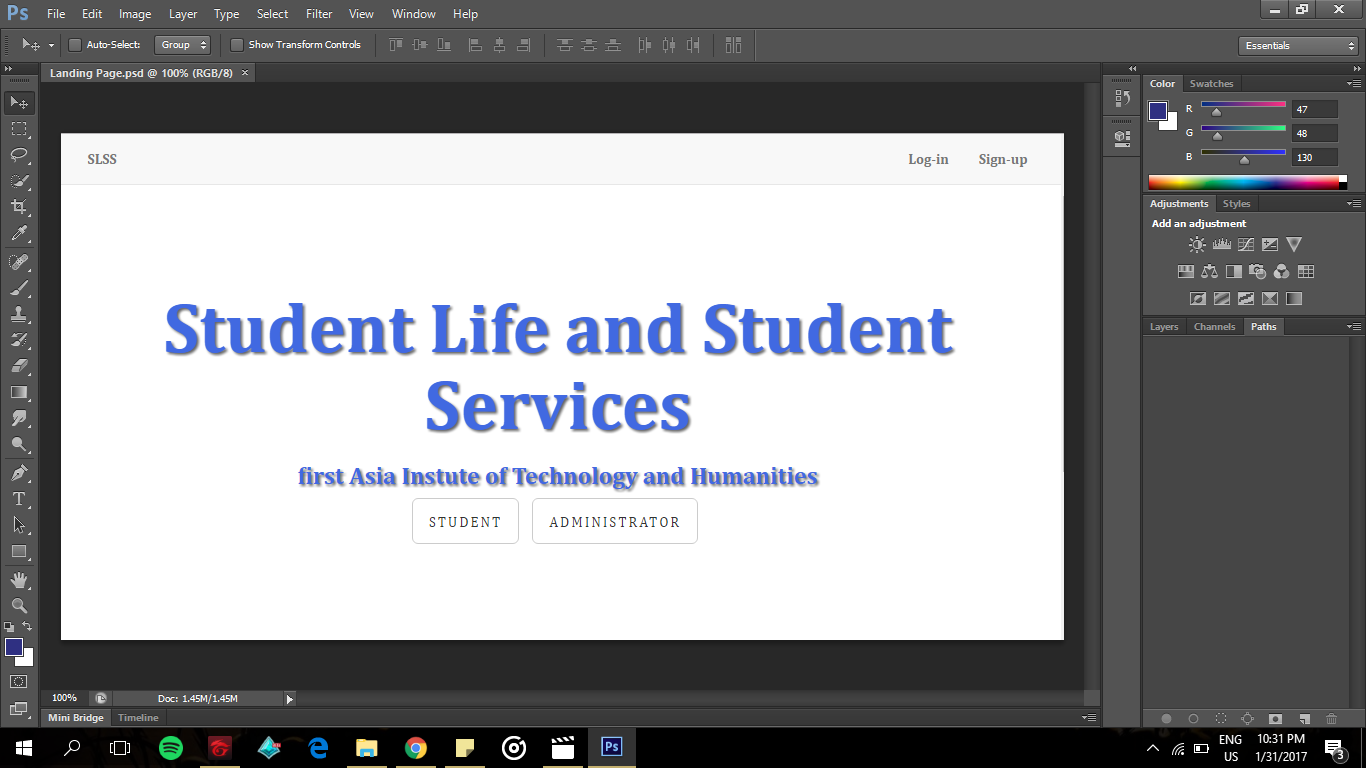
Task: Add a Channel Mixer adjustment
Action: (1282, 271)
